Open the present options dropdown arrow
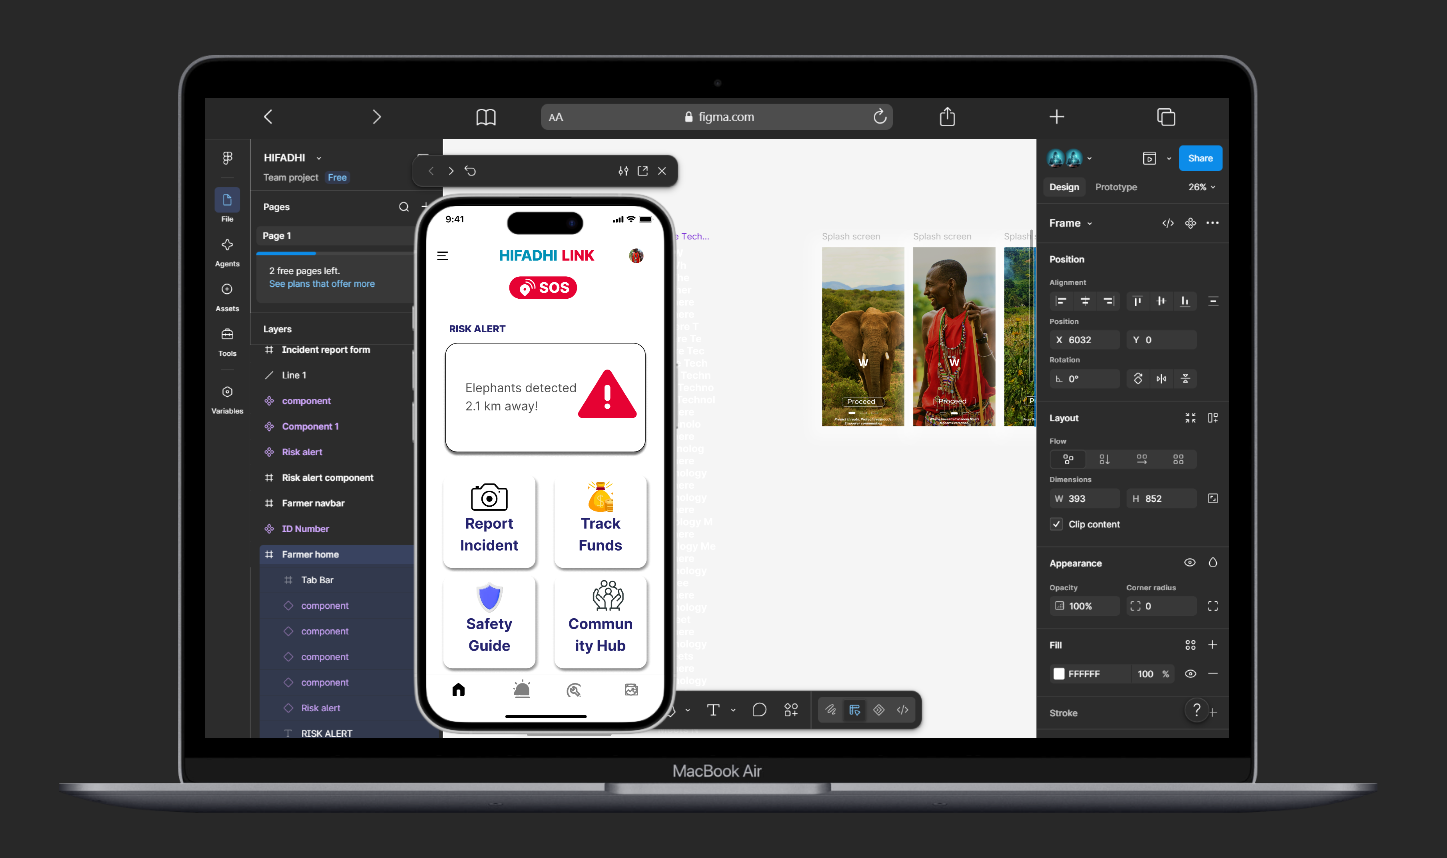Viewport: 1447px width, 858px height. (x=1169, y=158)
